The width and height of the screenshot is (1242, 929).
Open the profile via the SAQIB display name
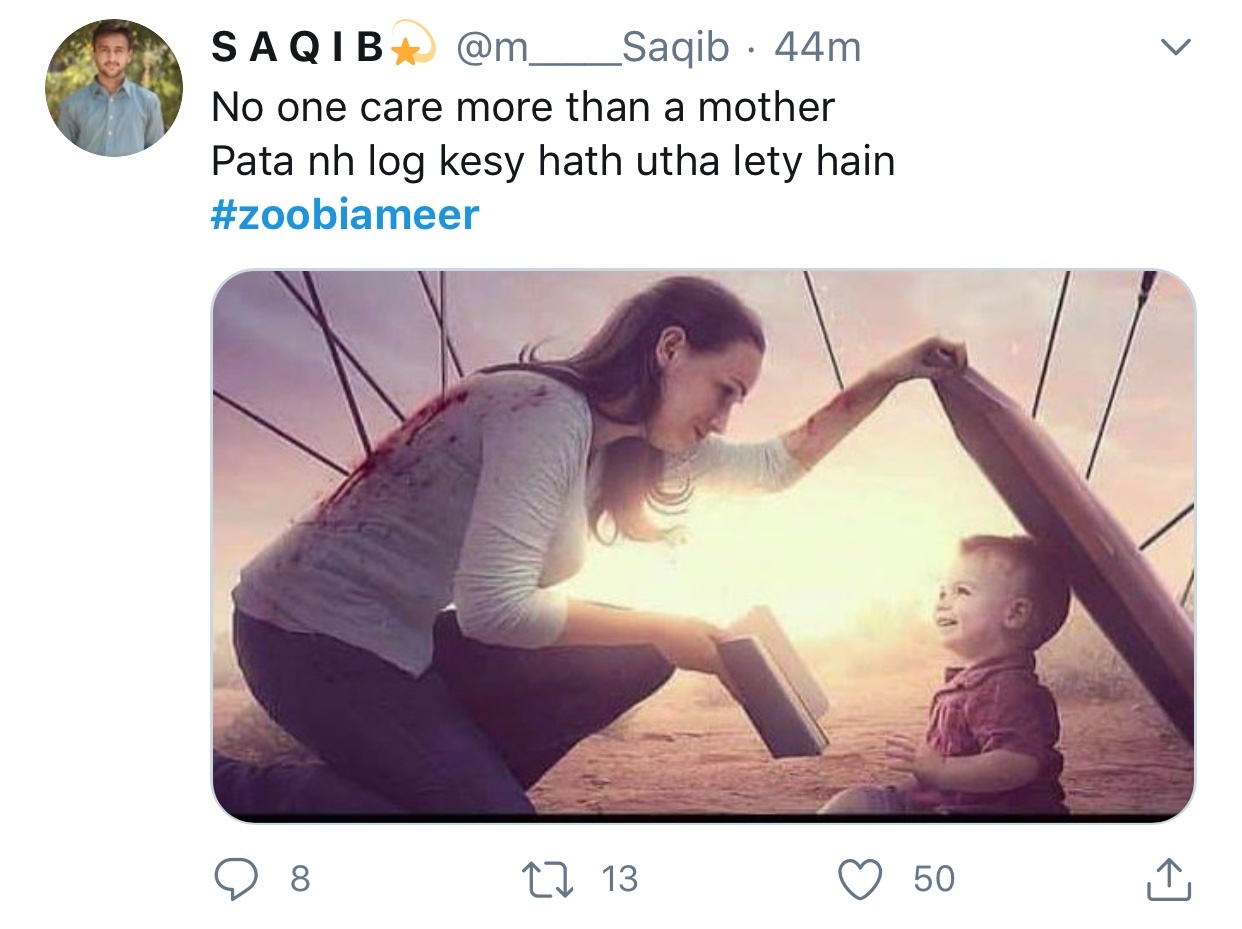[298, 47]
